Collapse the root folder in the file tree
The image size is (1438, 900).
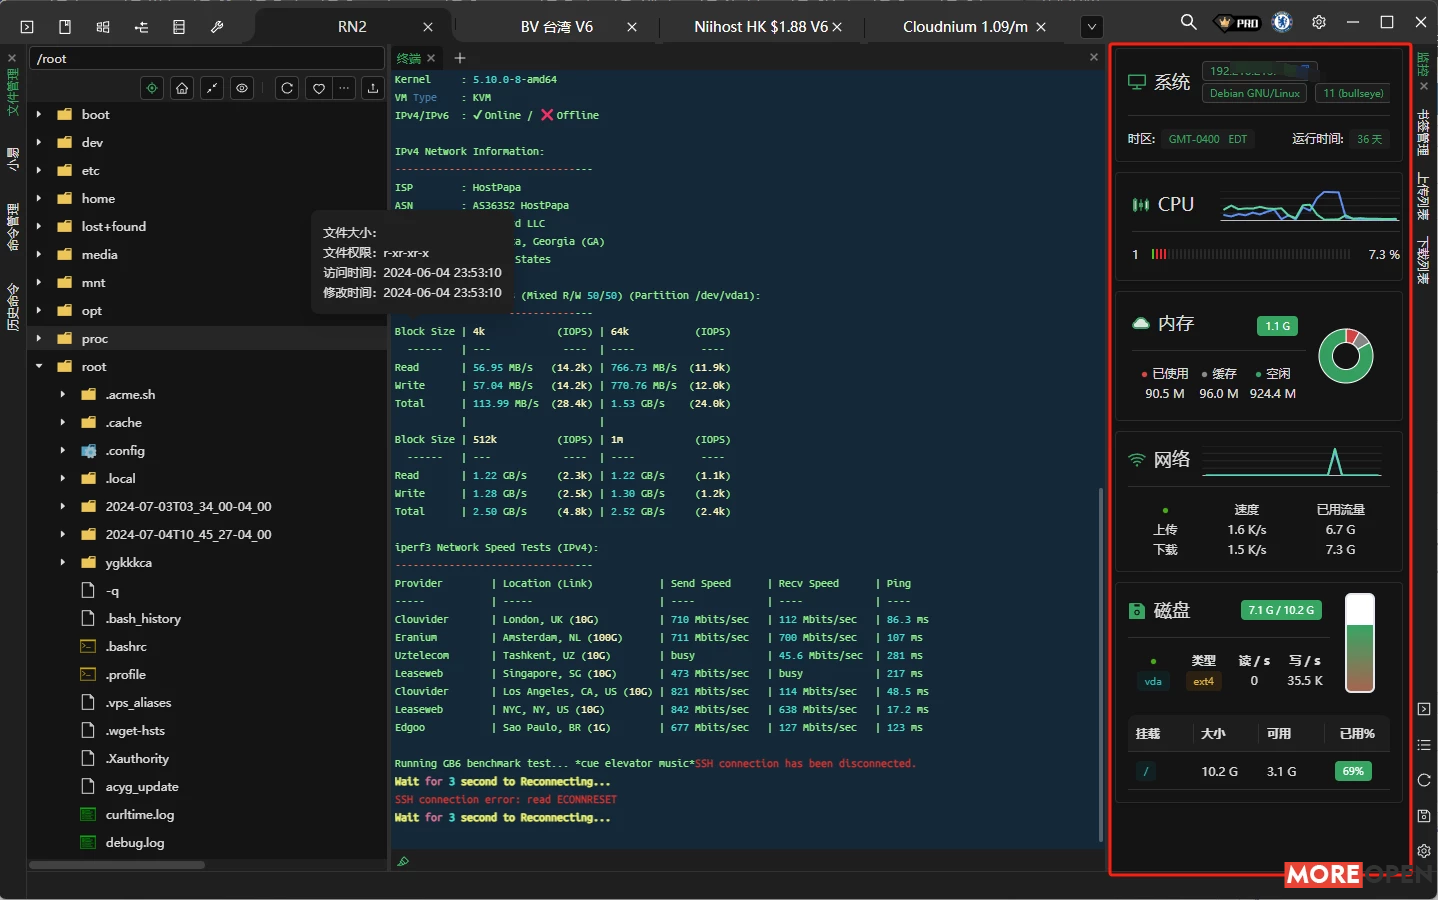tap(39, 366)
